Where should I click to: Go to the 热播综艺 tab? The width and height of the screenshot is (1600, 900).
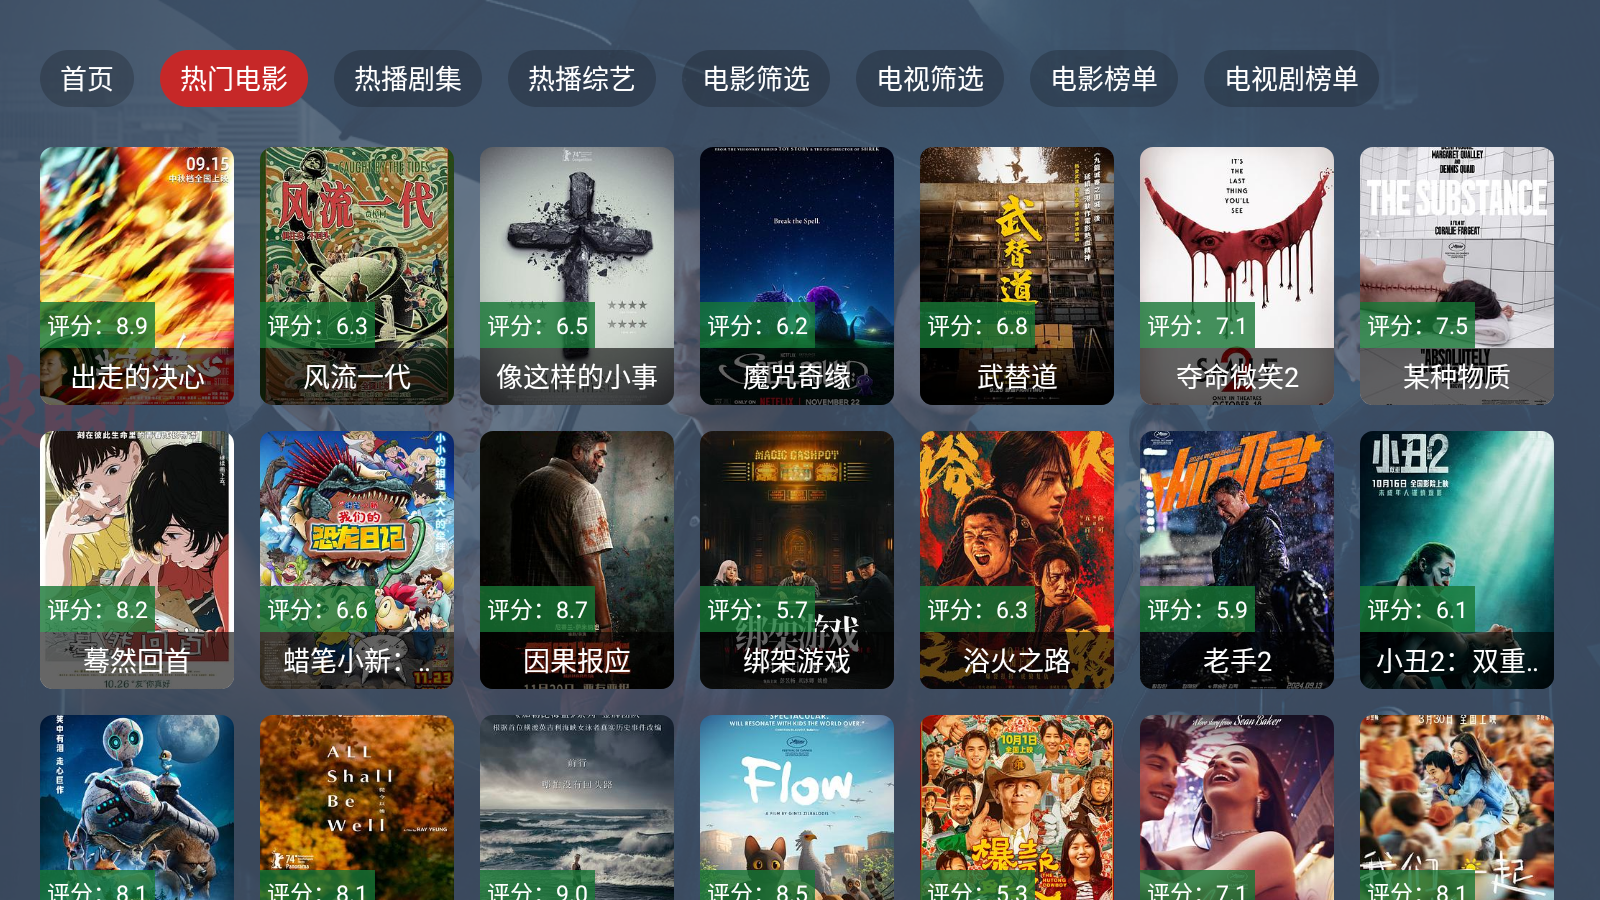click(582, 79)
